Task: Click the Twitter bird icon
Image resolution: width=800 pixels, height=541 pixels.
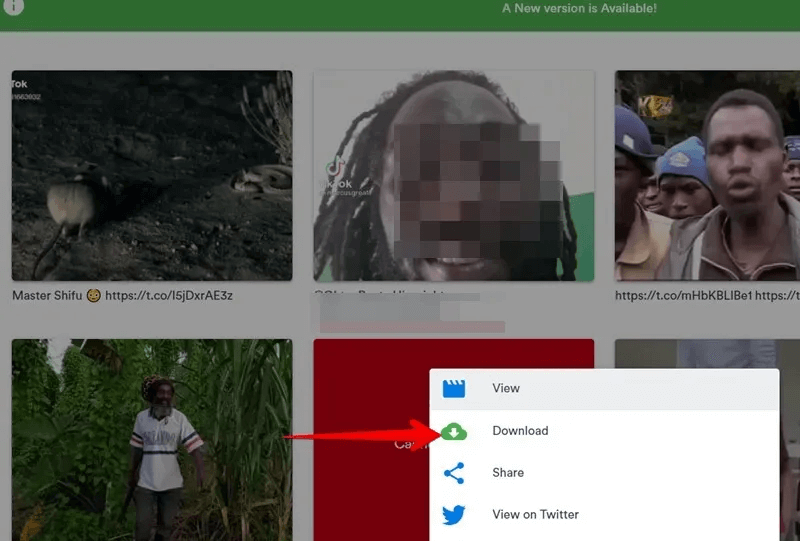Action: [x=454, y=515]
